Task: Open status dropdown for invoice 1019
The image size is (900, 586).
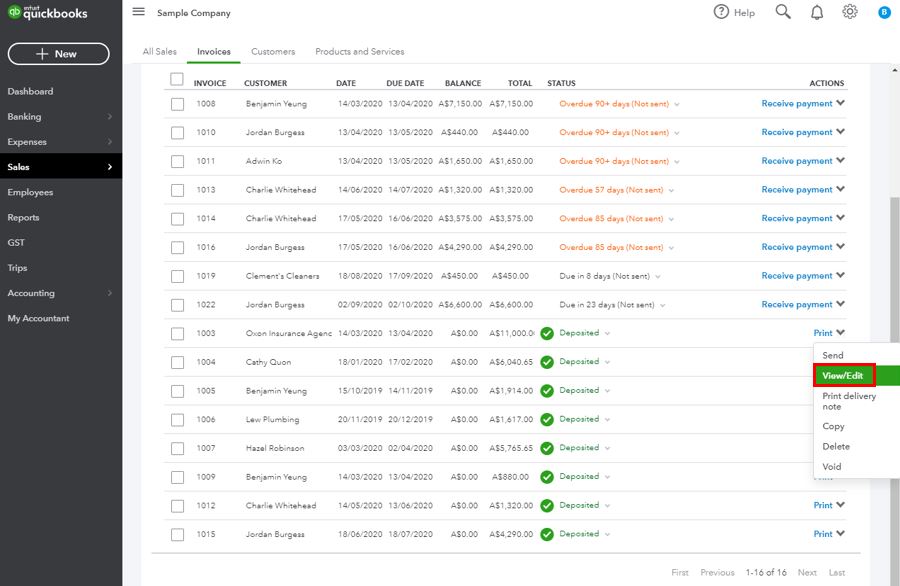Action: tap(661, 276)
